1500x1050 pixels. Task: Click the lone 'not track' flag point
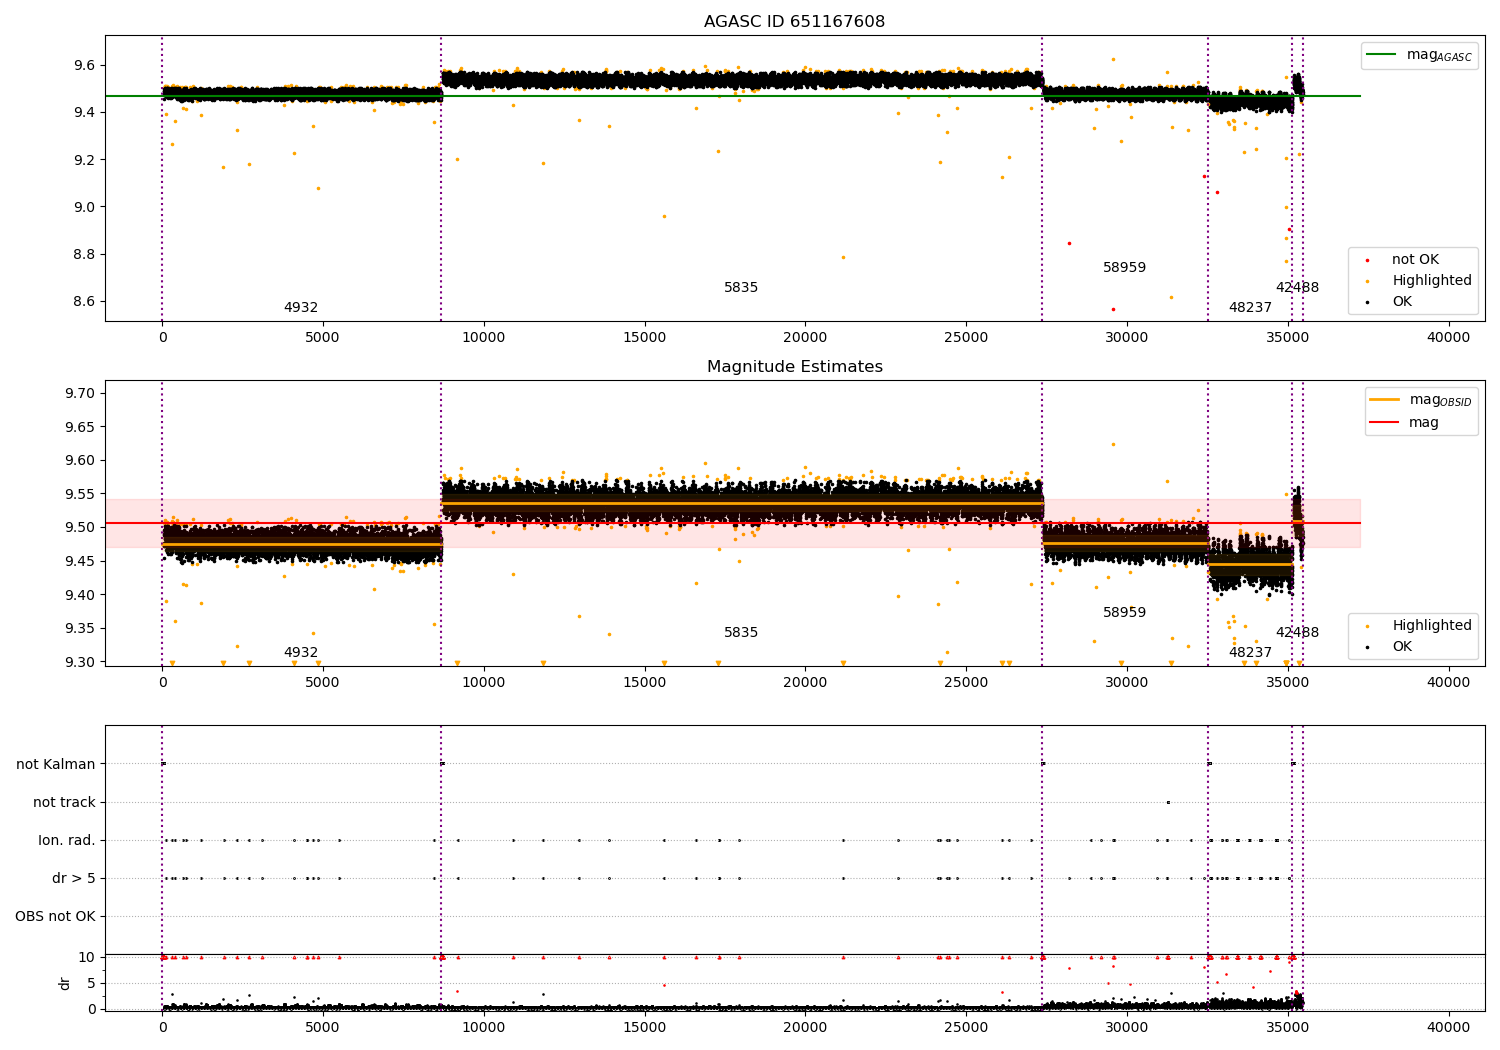pyautogui.click(x=1168, y=802)
